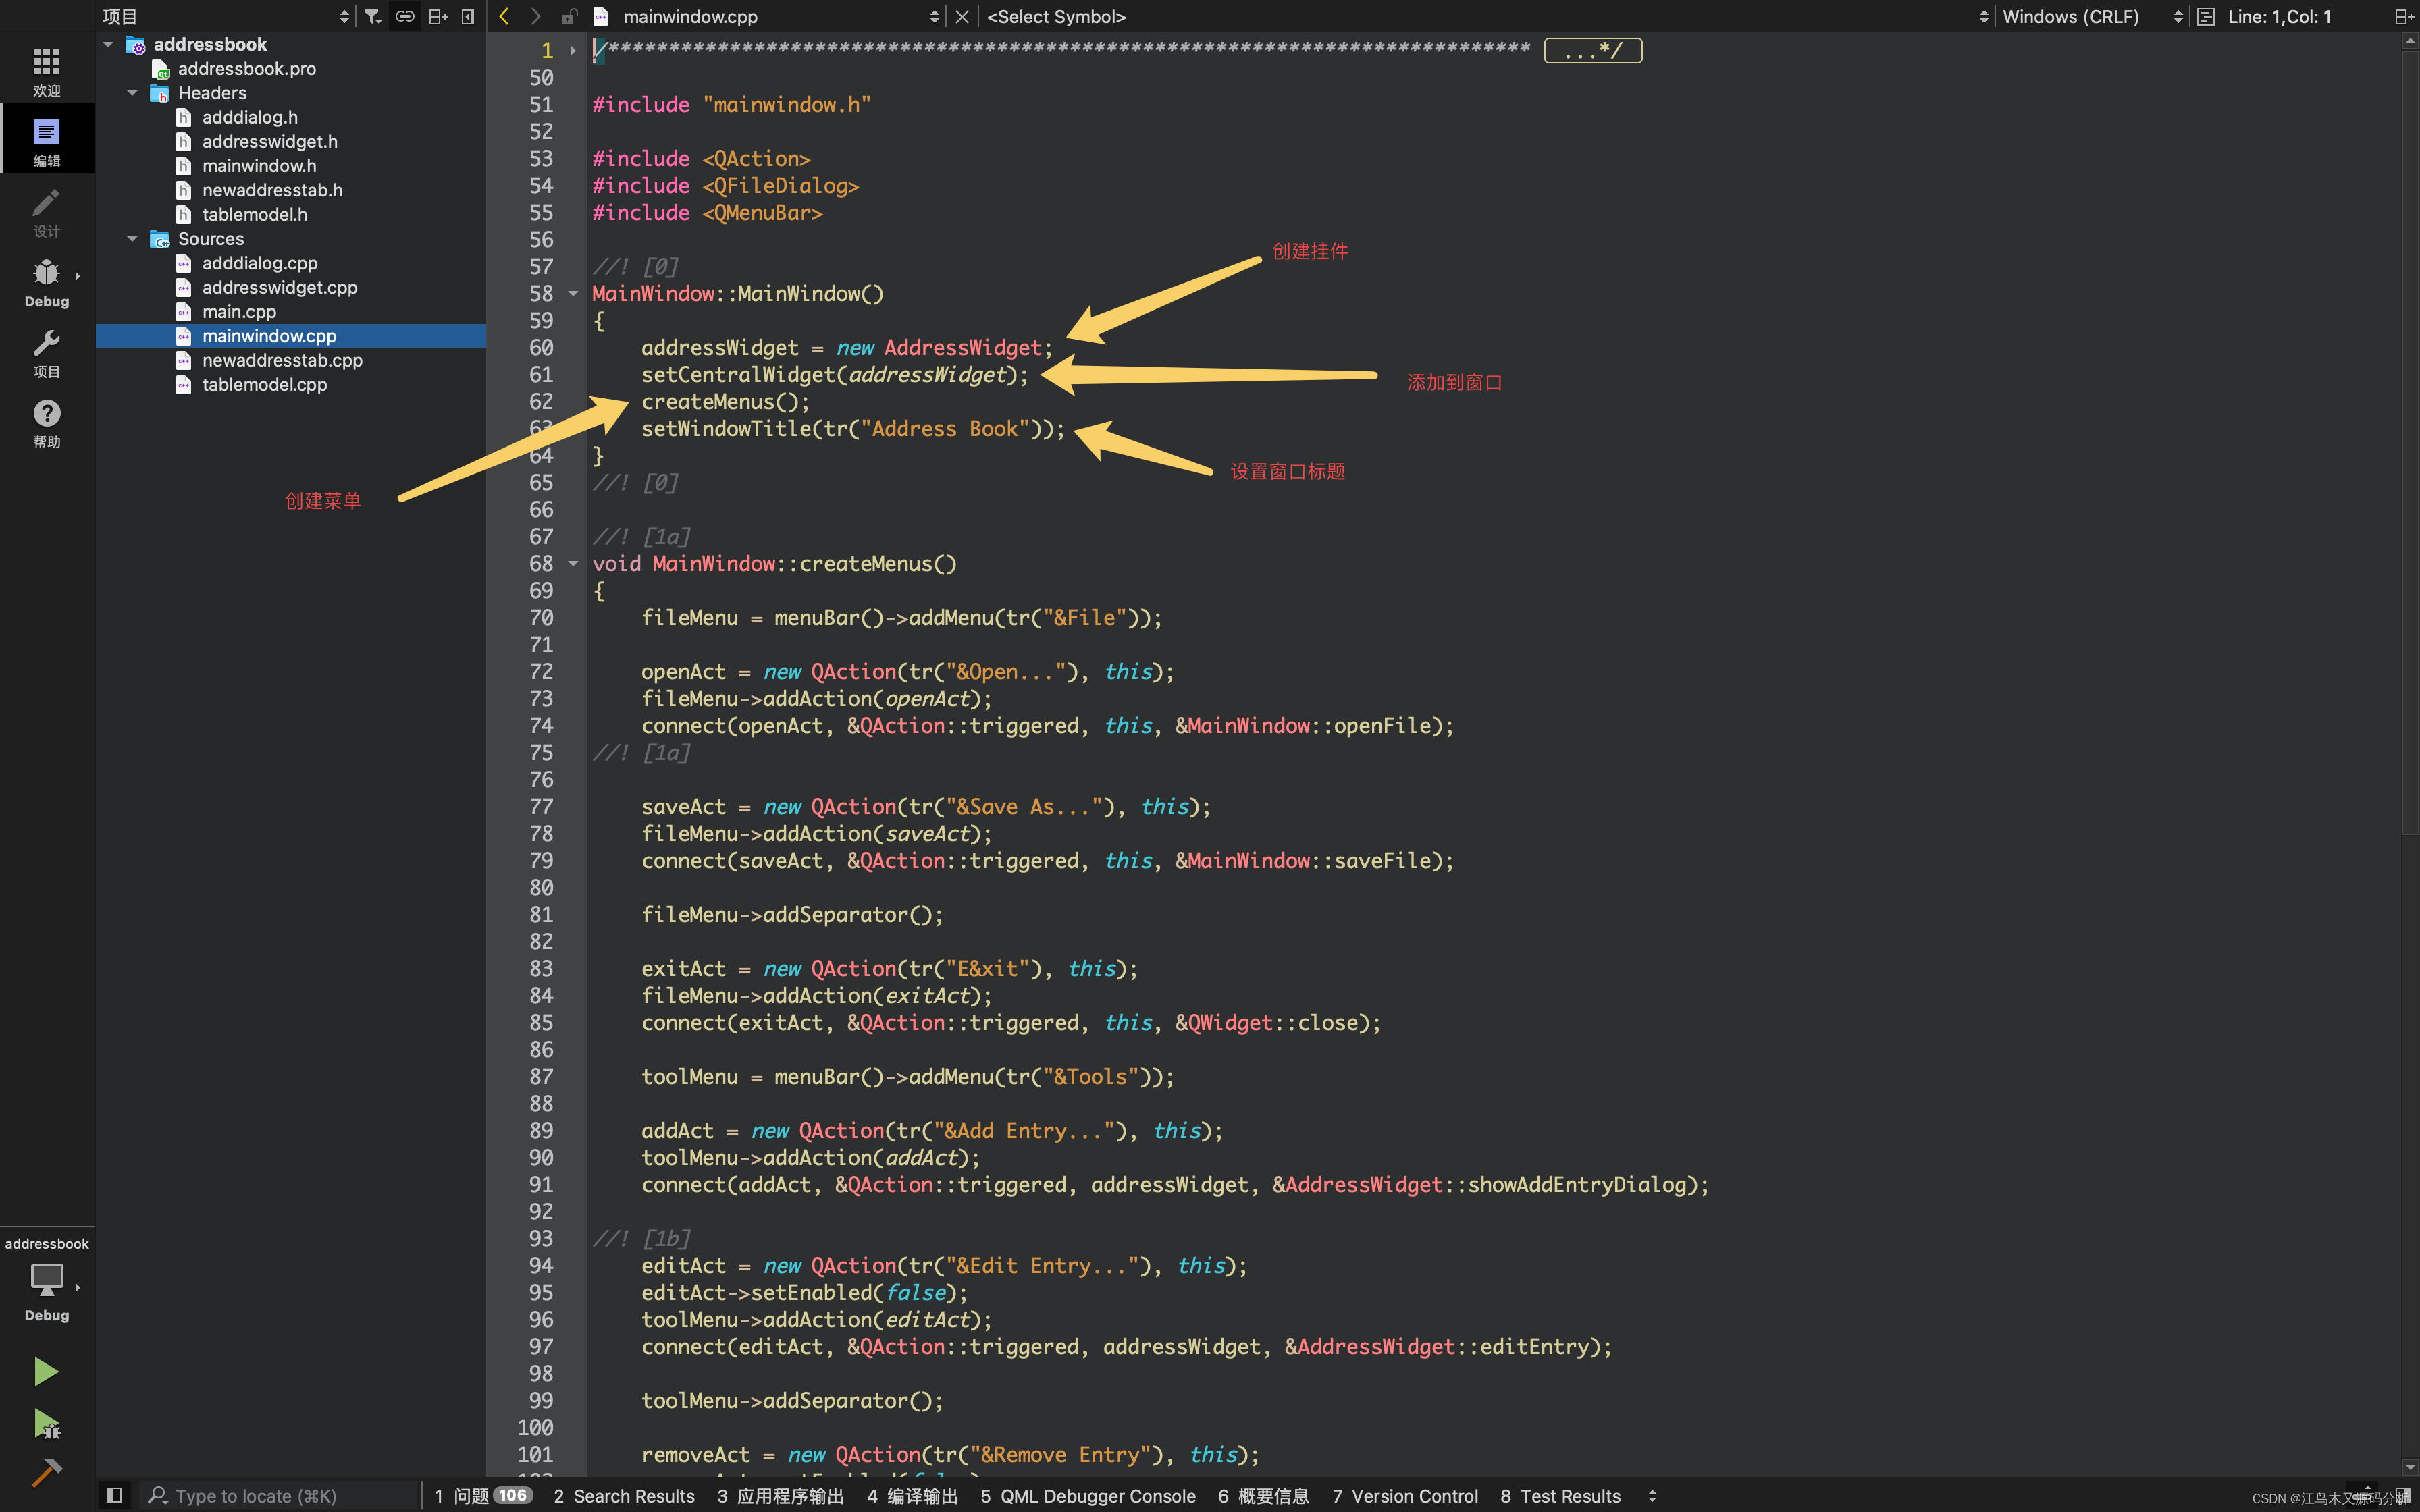Click filter tree icon in project panel
This screenshot has width=2420, height=1512.
pyautogui.click(x=373, y=16)
